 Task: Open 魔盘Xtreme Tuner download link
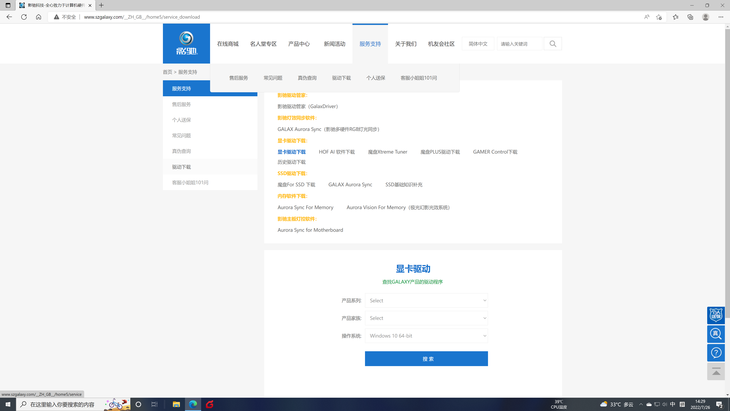[x=387, y=152]
